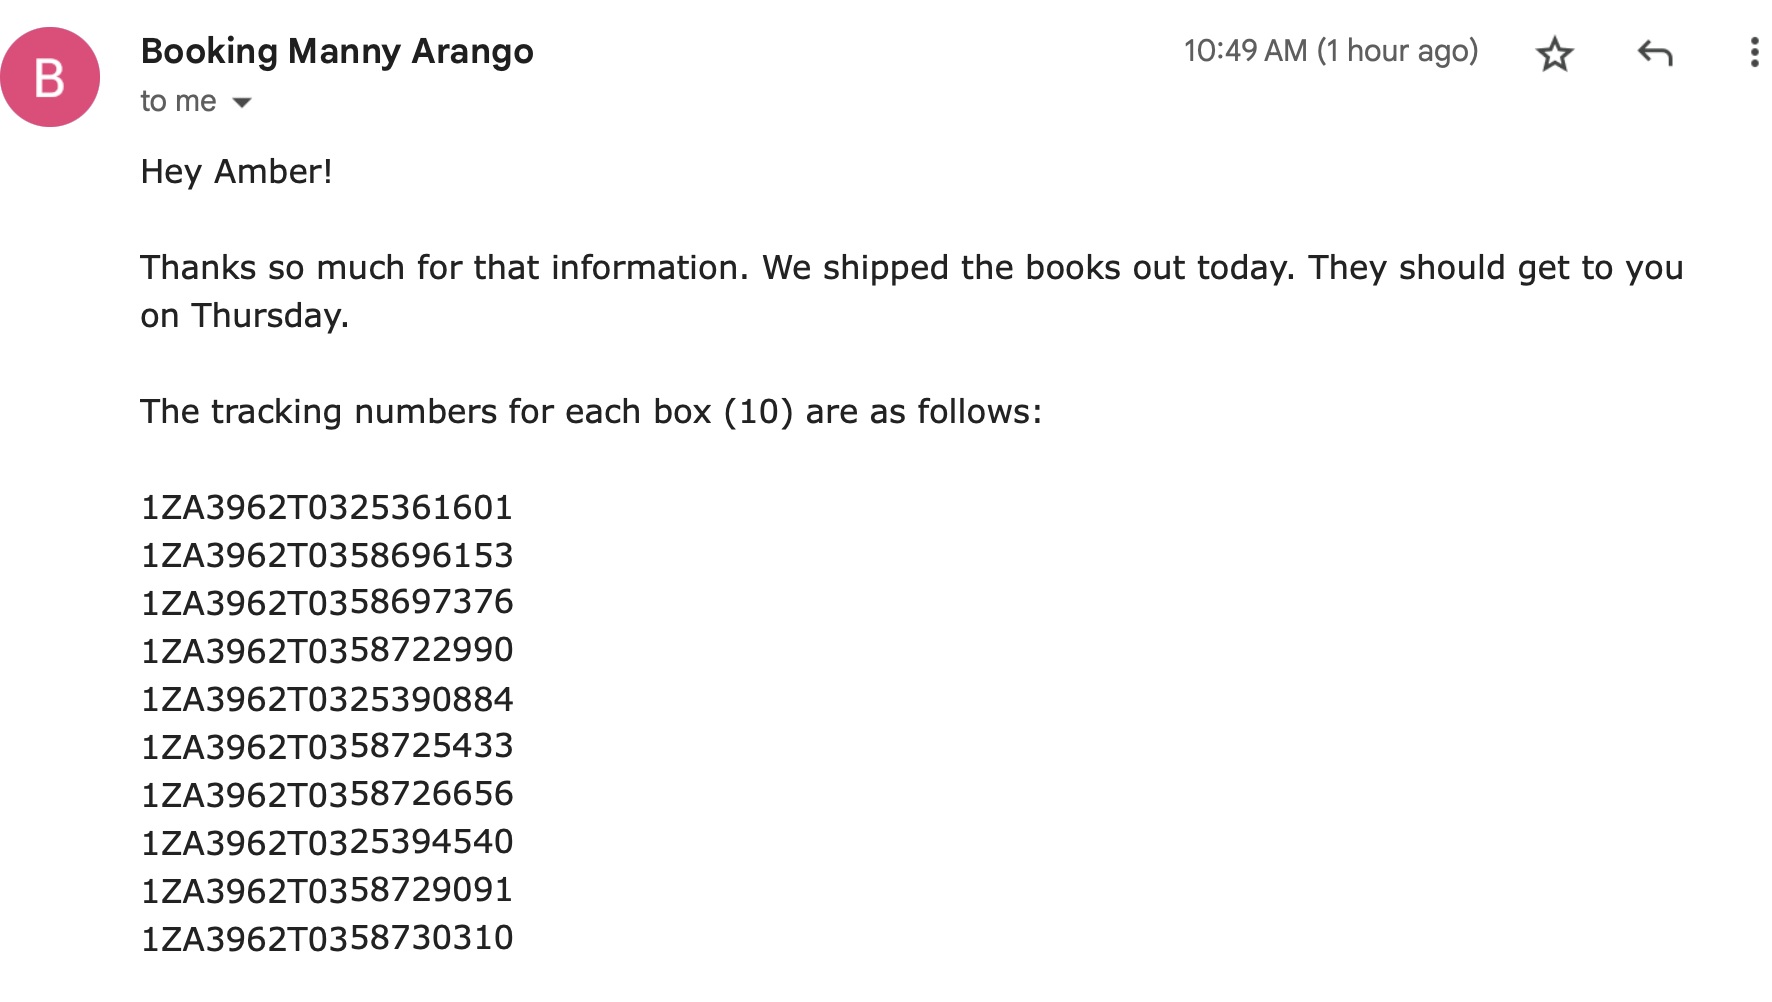Screen dimensions: 1772x1002
Task: Click tracking number ending in 726656
Action: [326, 794]
